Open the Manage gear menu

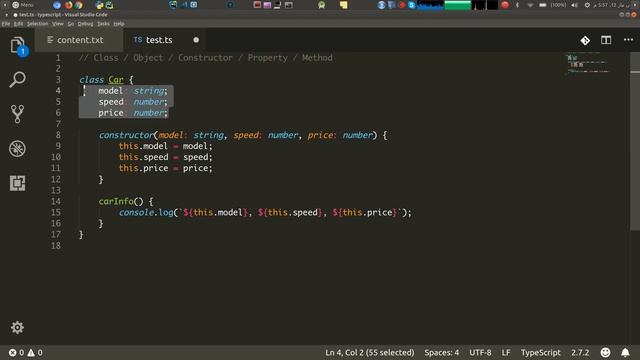click(17, 327)
